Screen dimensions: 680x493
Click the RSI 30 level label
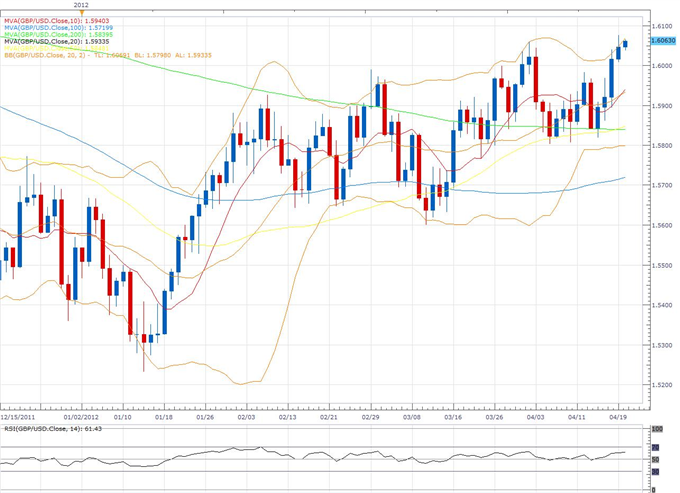point(656,472)
